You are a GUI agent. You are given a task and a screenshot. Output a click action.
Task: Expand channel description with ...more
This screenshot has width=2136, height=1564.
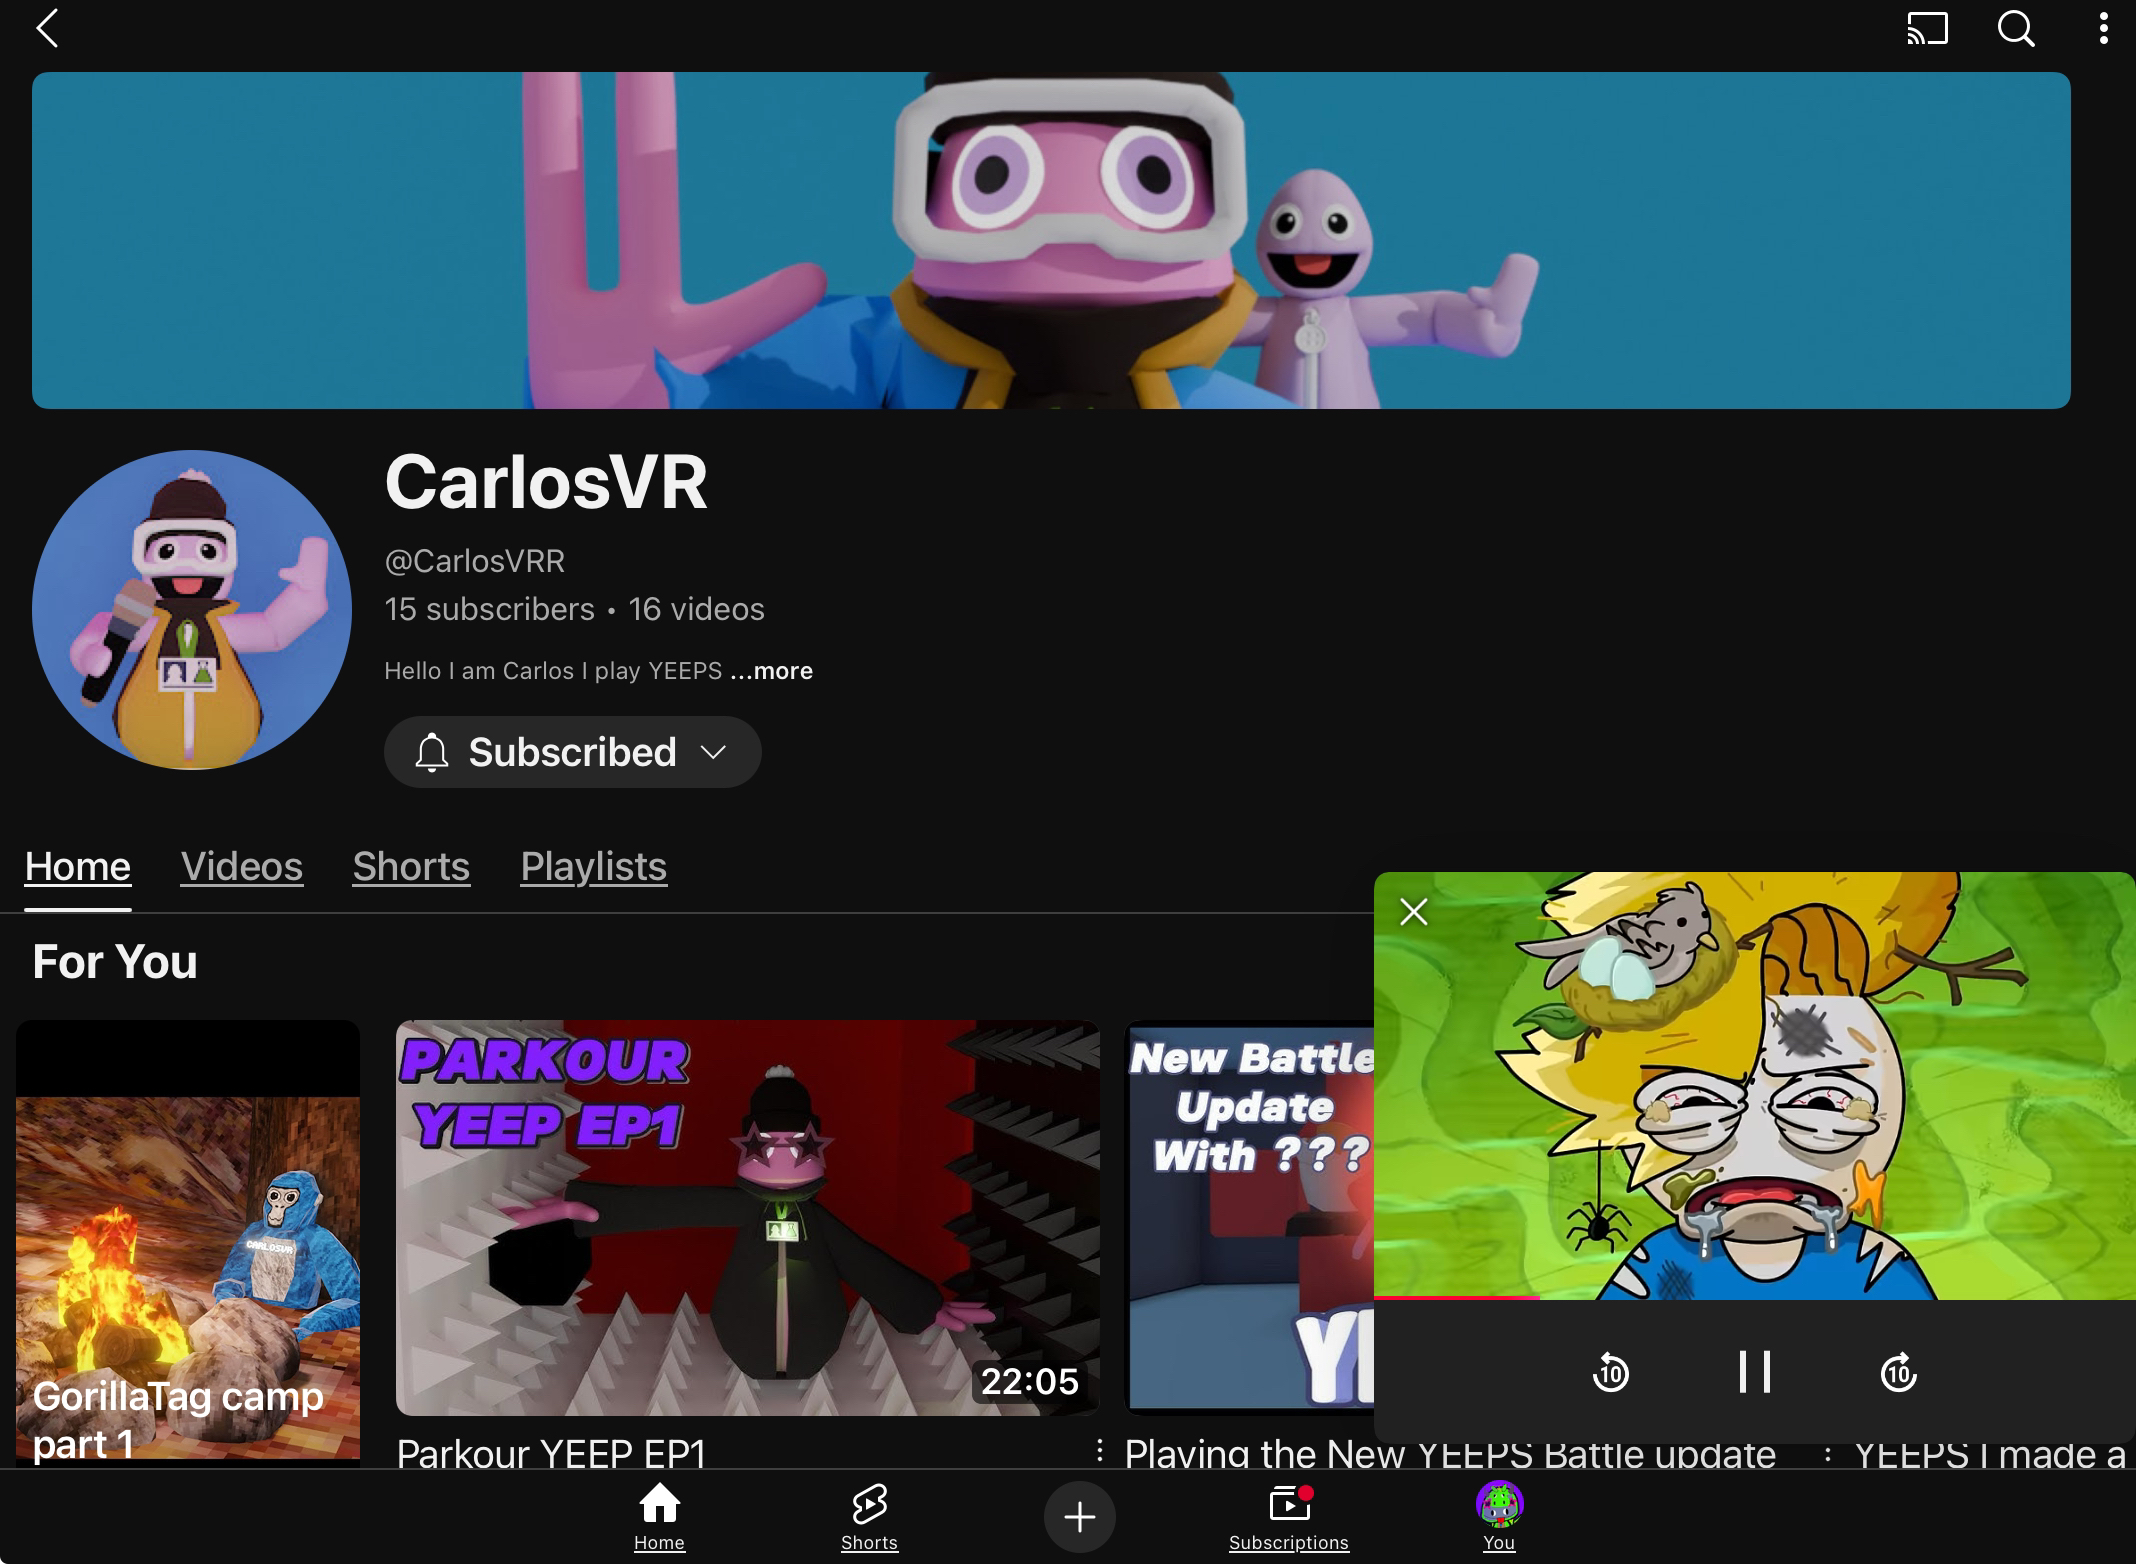coord(771,671)
